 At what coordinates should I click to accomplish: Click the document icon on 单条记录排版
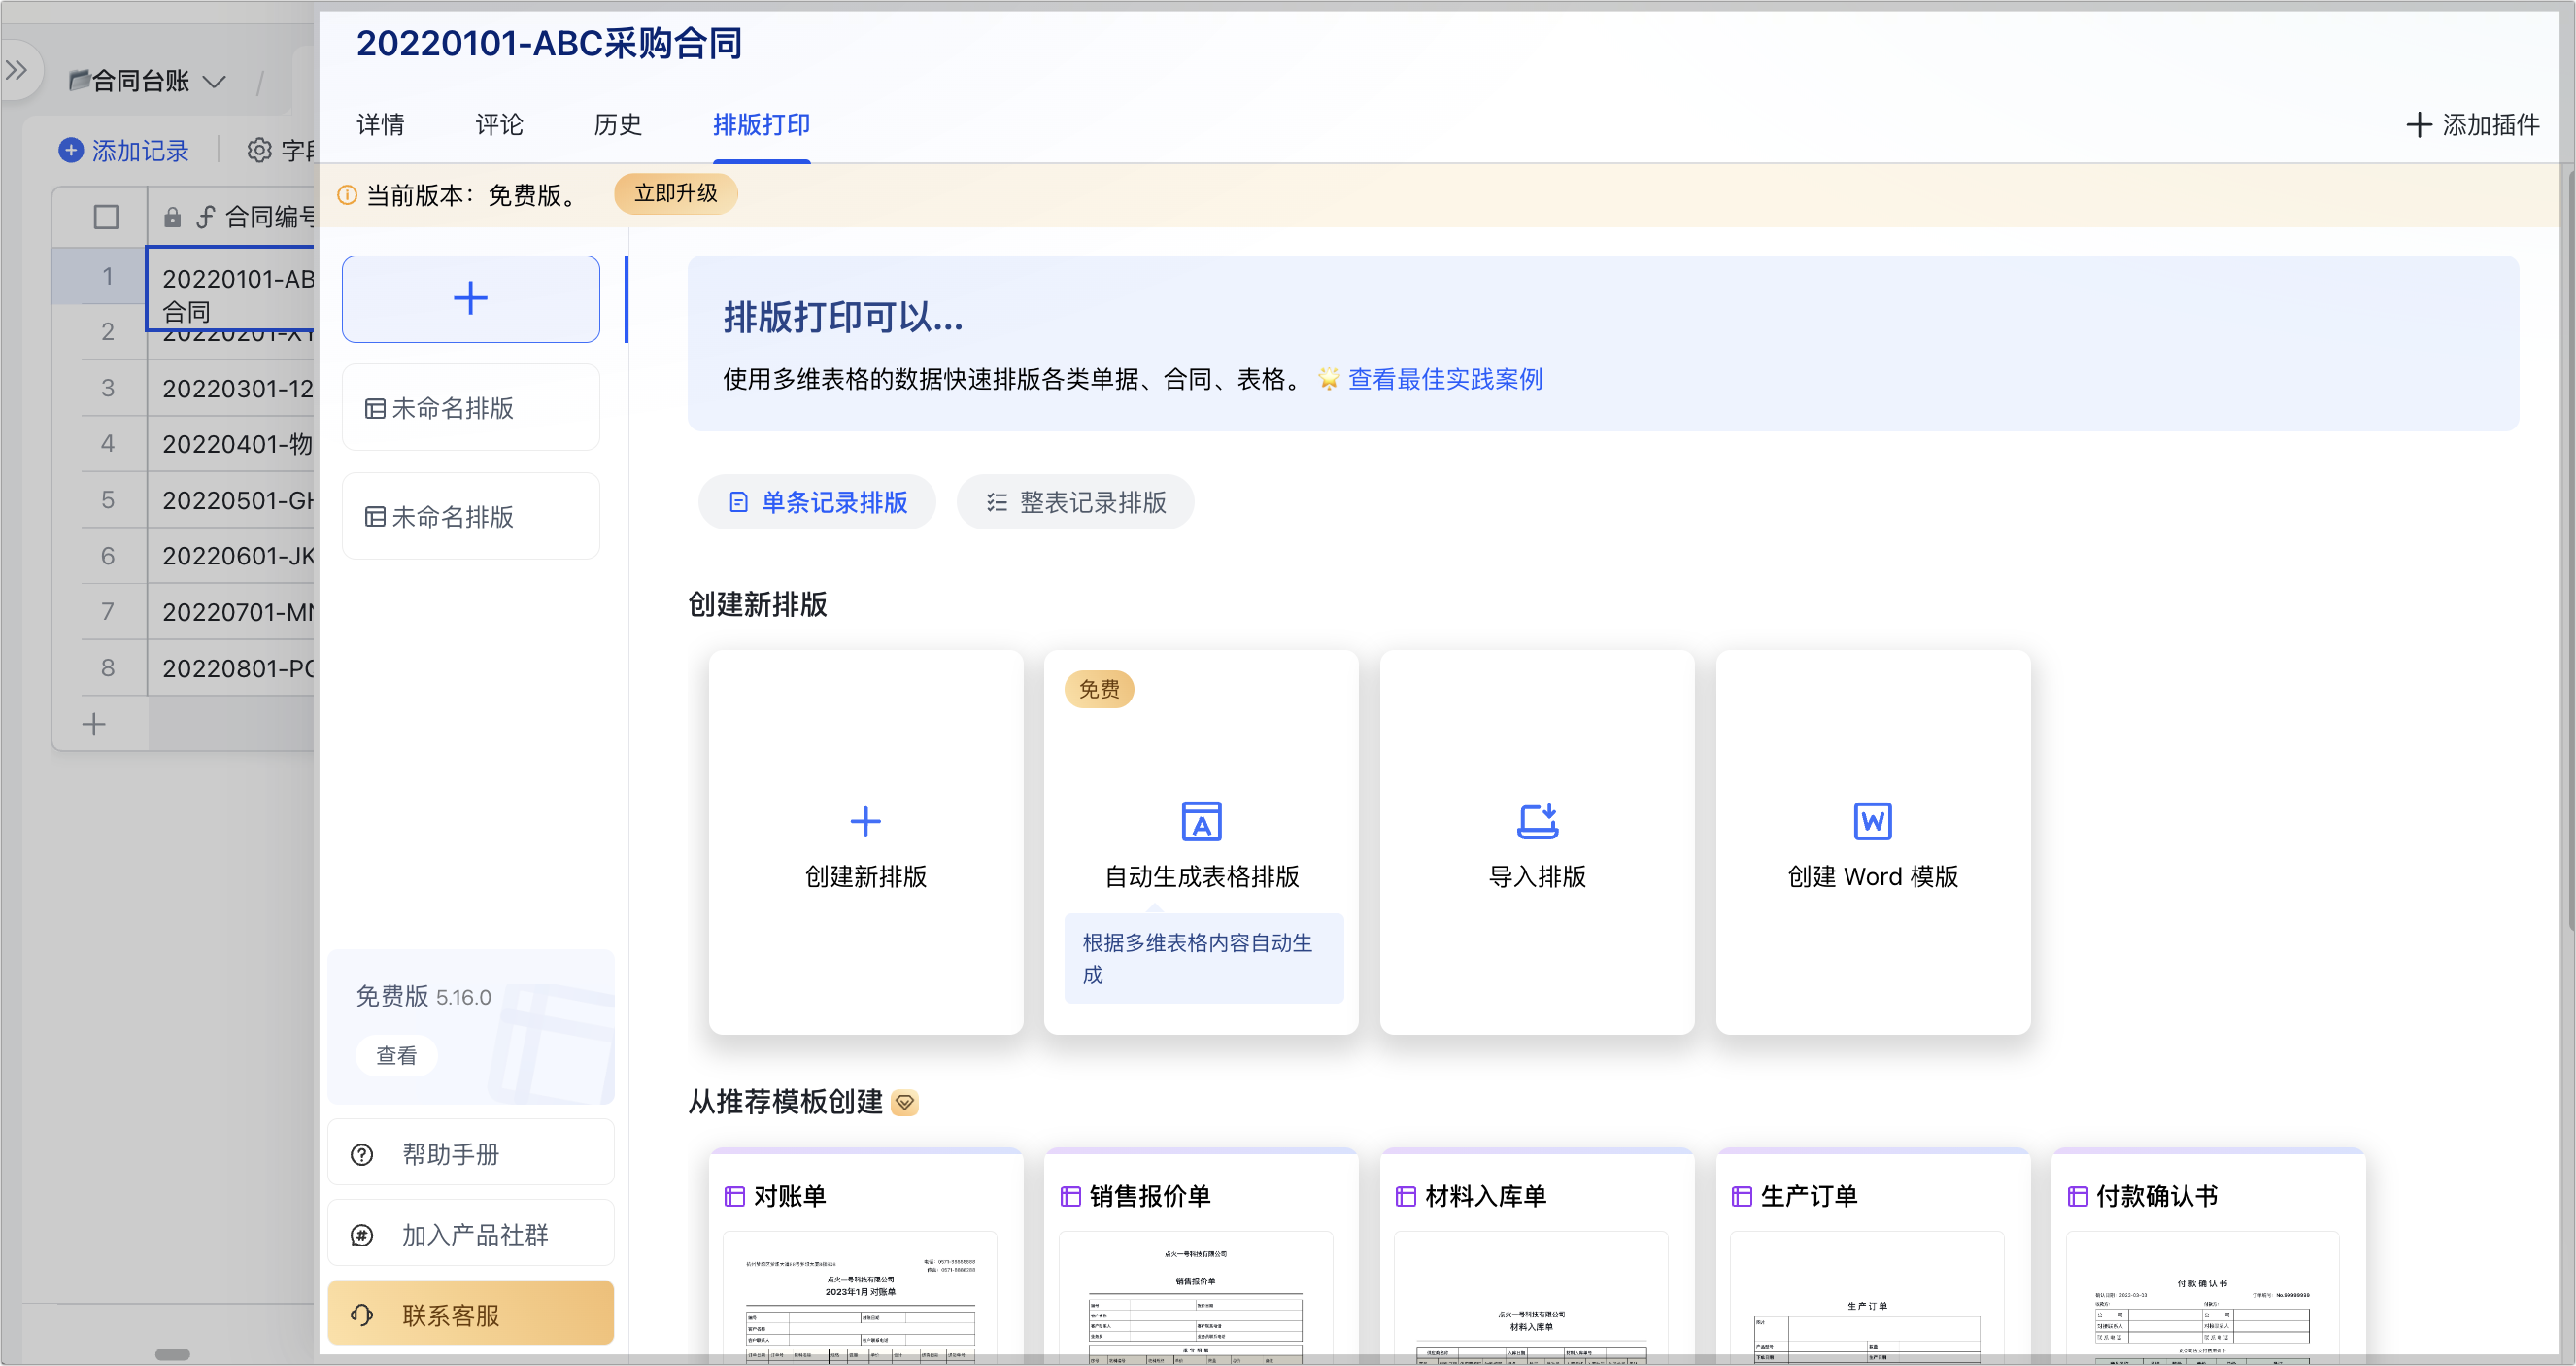click(739, 502)
